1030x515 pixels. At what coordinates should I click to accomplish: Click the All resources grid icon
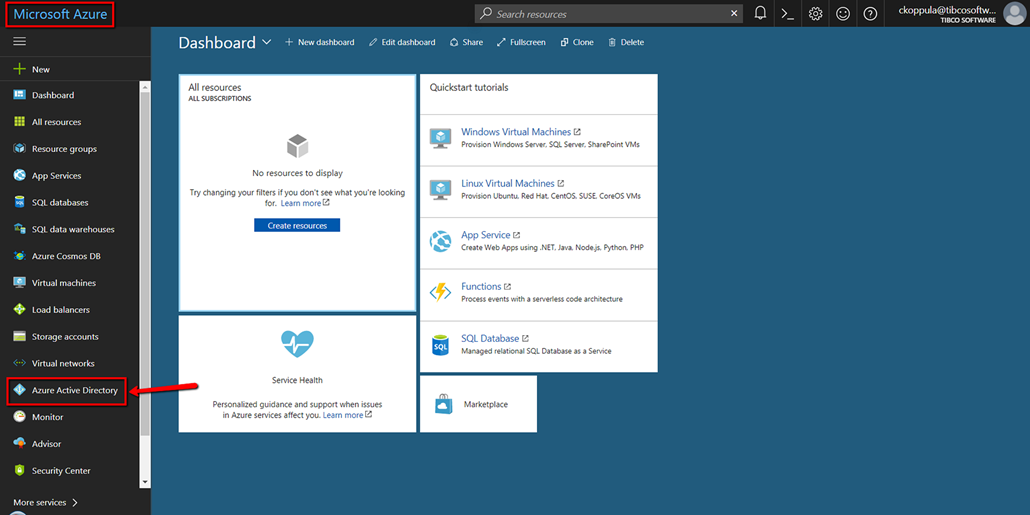20,122
